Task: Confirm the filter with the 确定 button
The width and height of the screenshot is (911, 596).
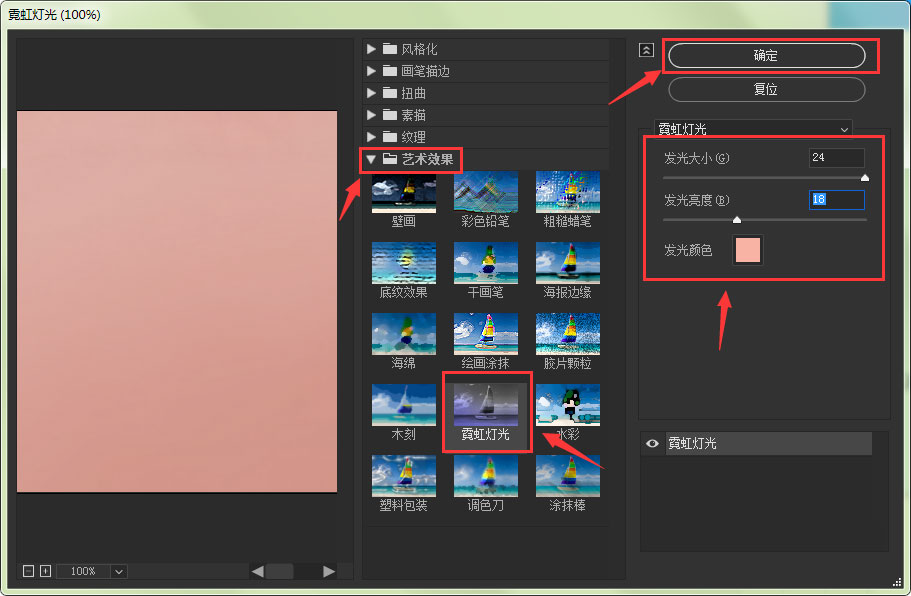Action: (766, 56)
